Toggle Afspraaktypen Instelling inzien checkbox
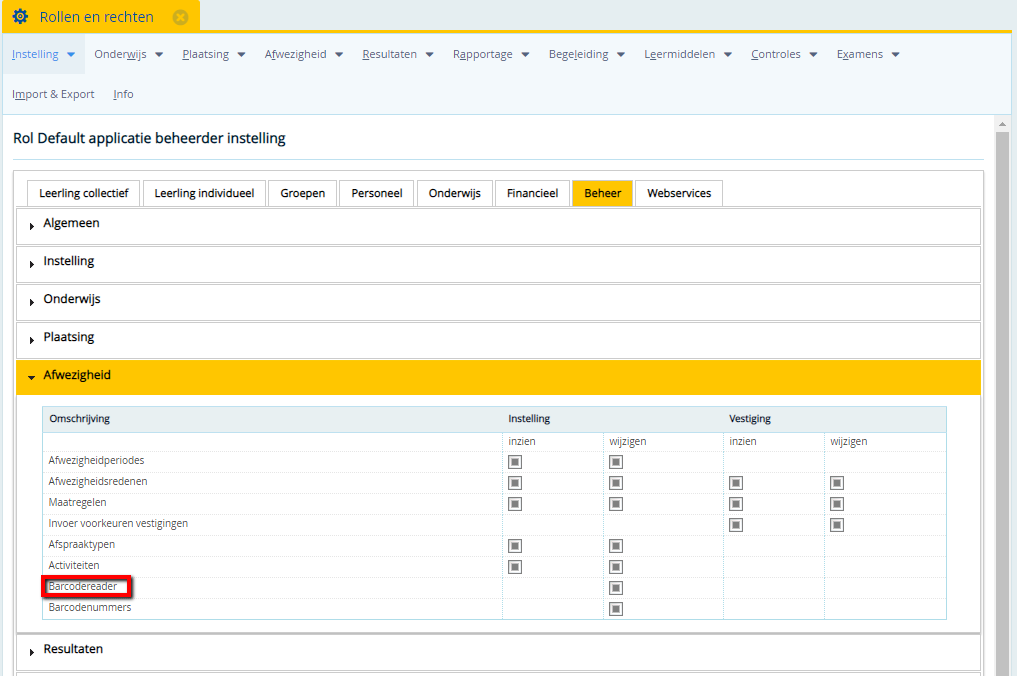This screenshot has height=676, width=1017. (x=515, y=546)
